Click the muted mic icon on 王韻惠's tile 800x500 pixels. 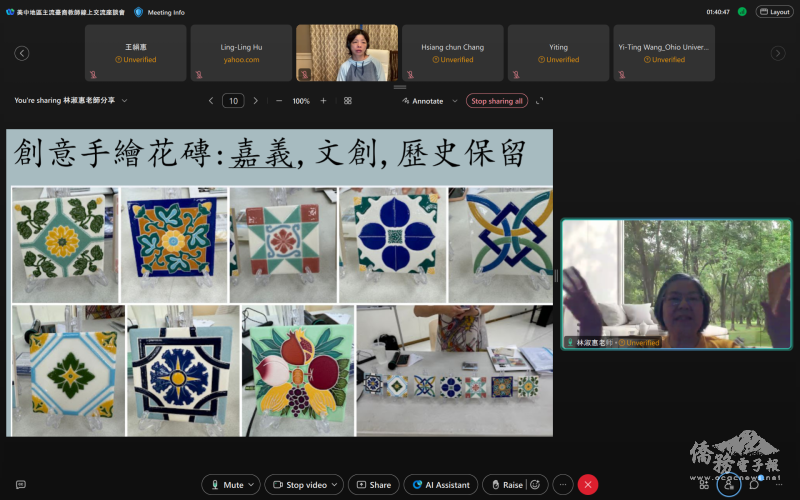tap(93, 74)
